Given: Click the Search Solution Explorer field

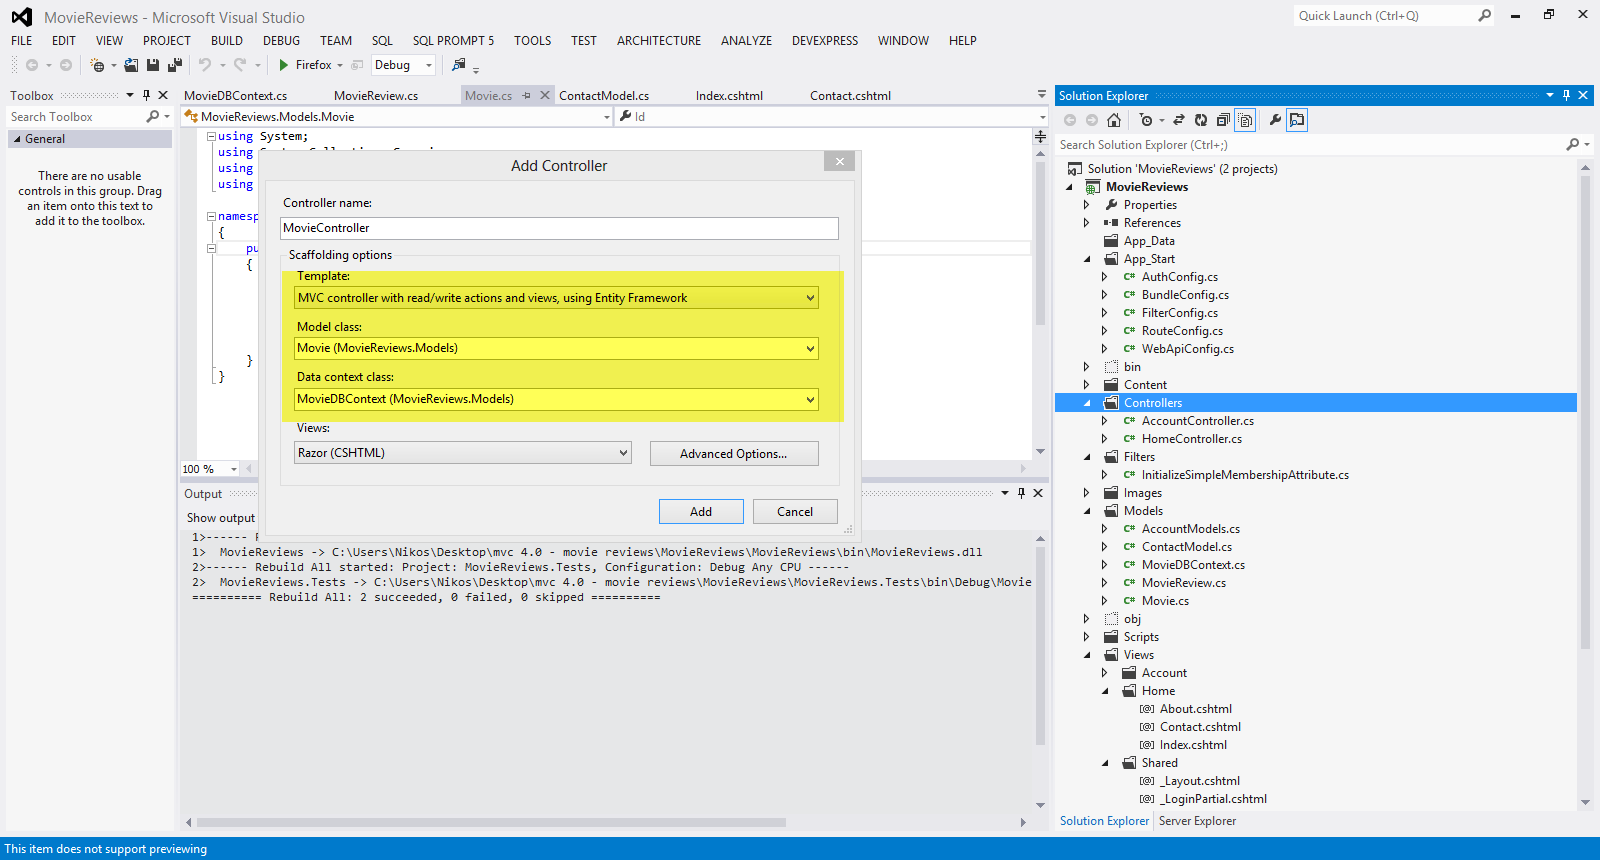Looking at the screenshot, I should pos(1310,145).
